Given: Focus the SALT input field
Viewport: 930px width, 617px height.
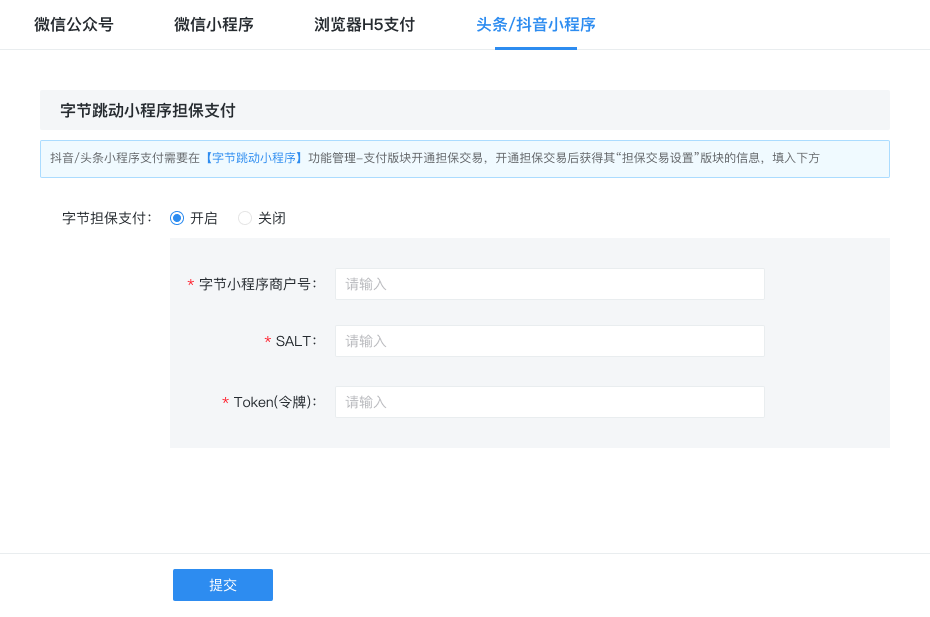Looking at the screenshot, I should pos(549,341).
